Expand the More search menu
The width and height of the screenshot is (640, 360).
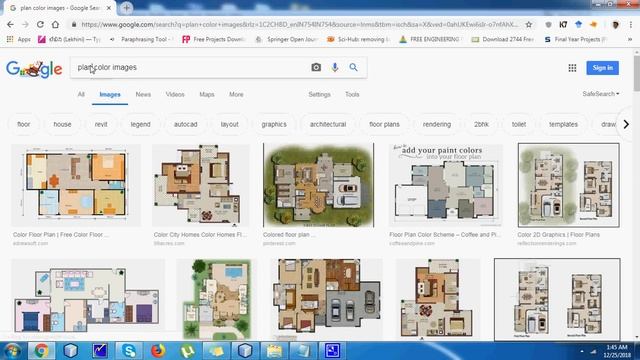tap(236, 94)
